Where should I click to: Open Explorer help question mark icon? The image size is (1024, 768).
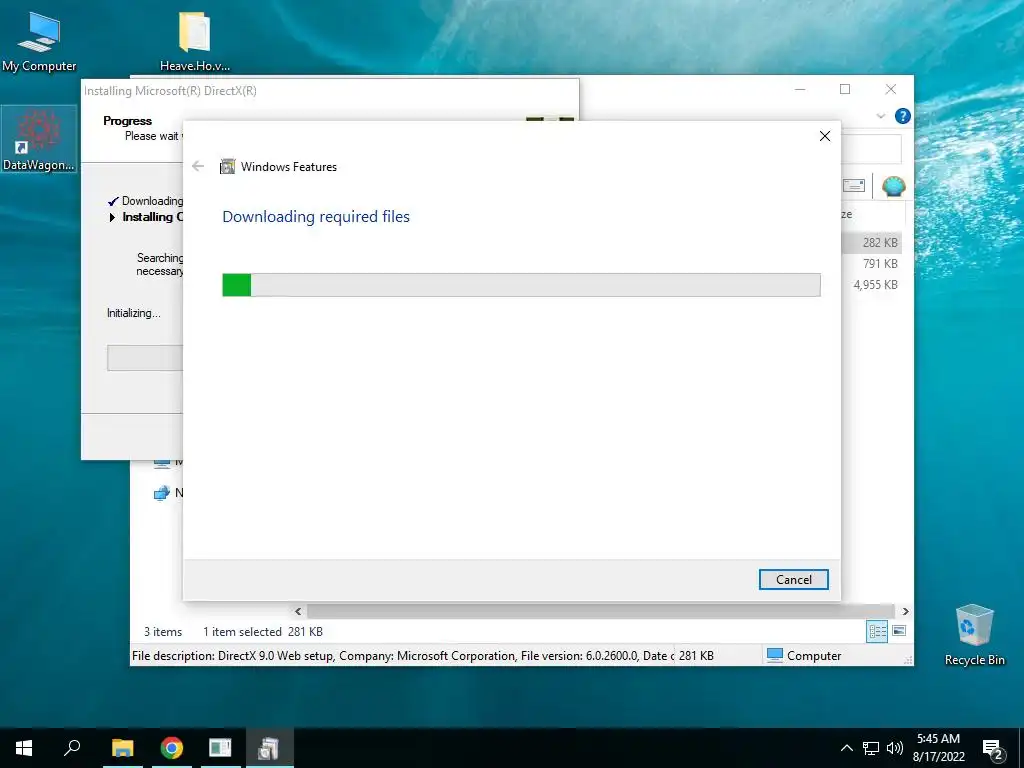coord(903,116)
